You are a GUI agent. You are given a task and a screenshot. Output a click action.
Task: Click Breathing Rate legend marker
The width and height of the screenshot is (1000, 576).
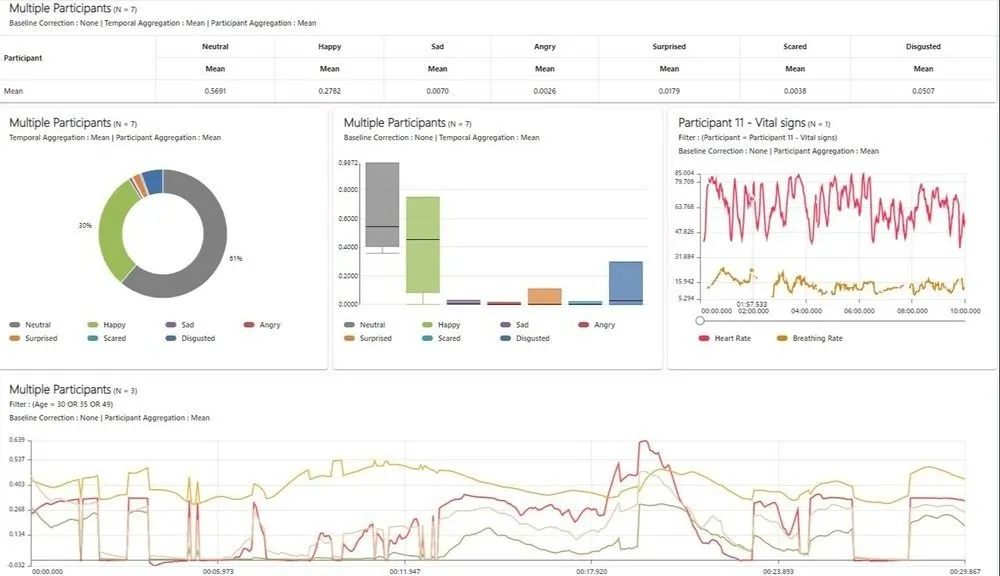click(x=782, y=338)
